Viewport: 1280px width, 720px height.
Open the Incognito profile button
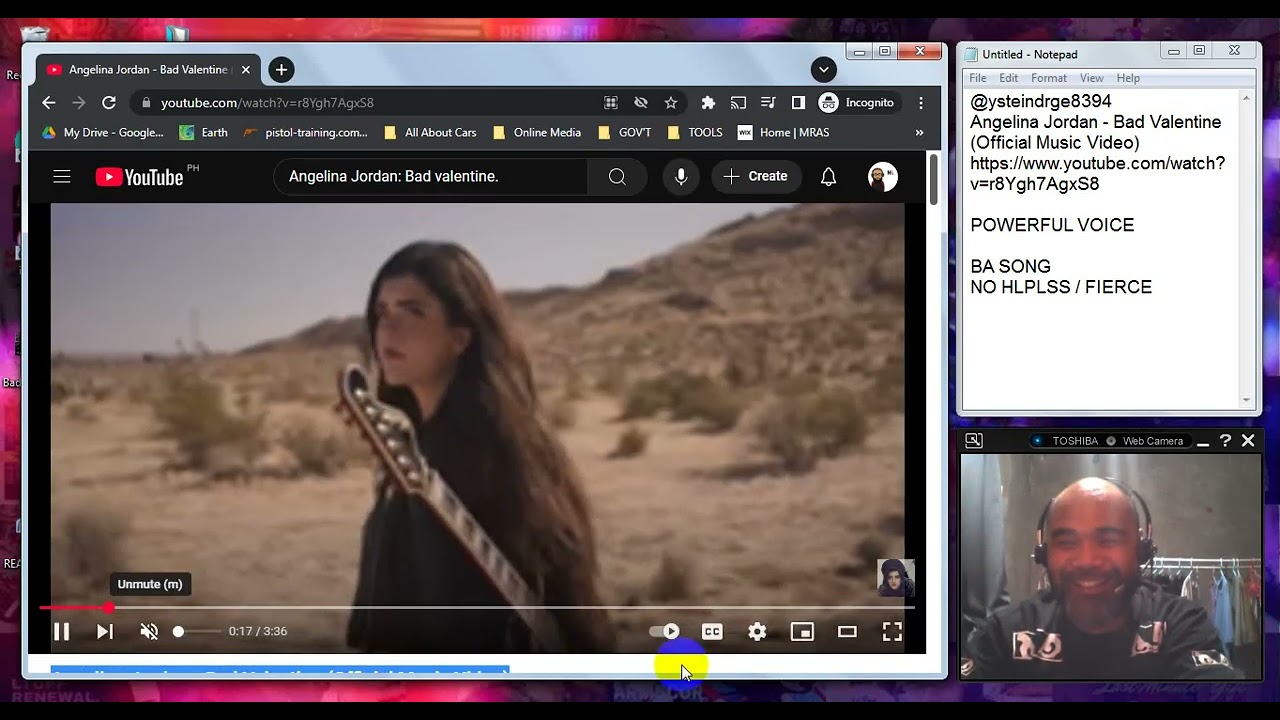pos(857,102)
